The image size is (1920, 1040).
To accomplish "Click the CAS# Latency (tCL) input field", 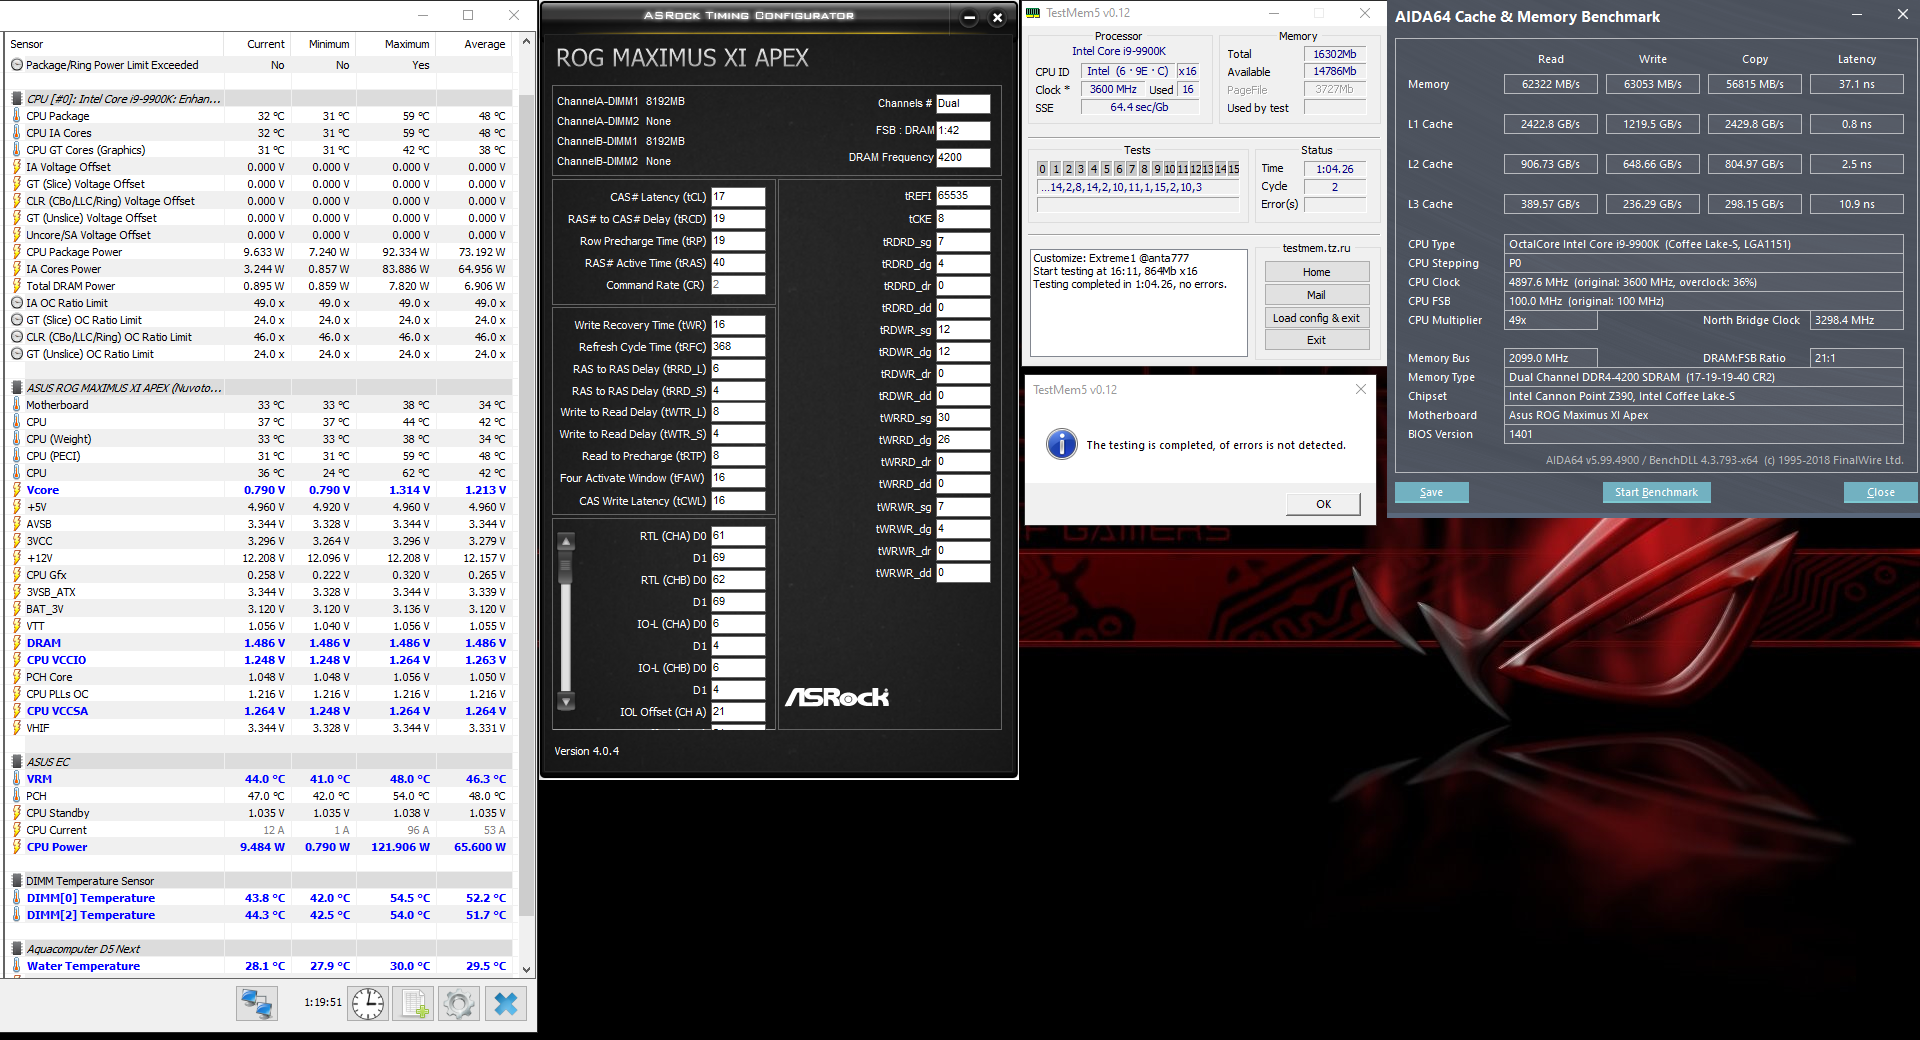I will (738, 197).
